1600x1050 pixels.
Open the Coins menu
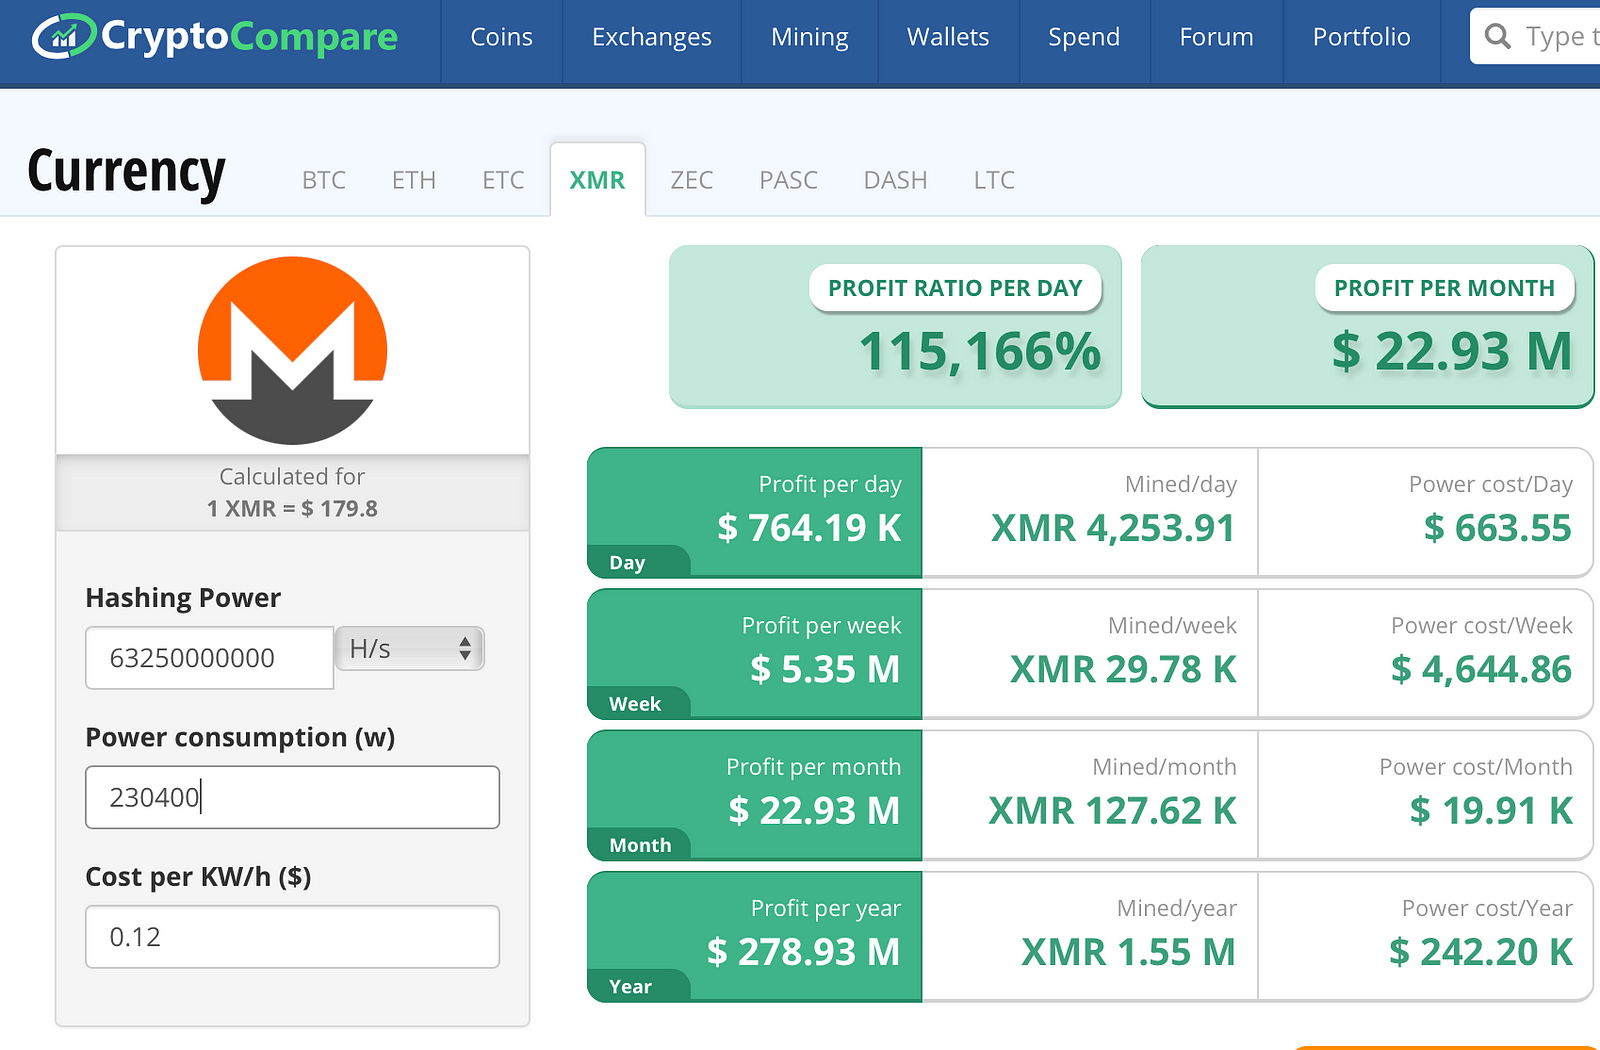[x=501, y=37]
